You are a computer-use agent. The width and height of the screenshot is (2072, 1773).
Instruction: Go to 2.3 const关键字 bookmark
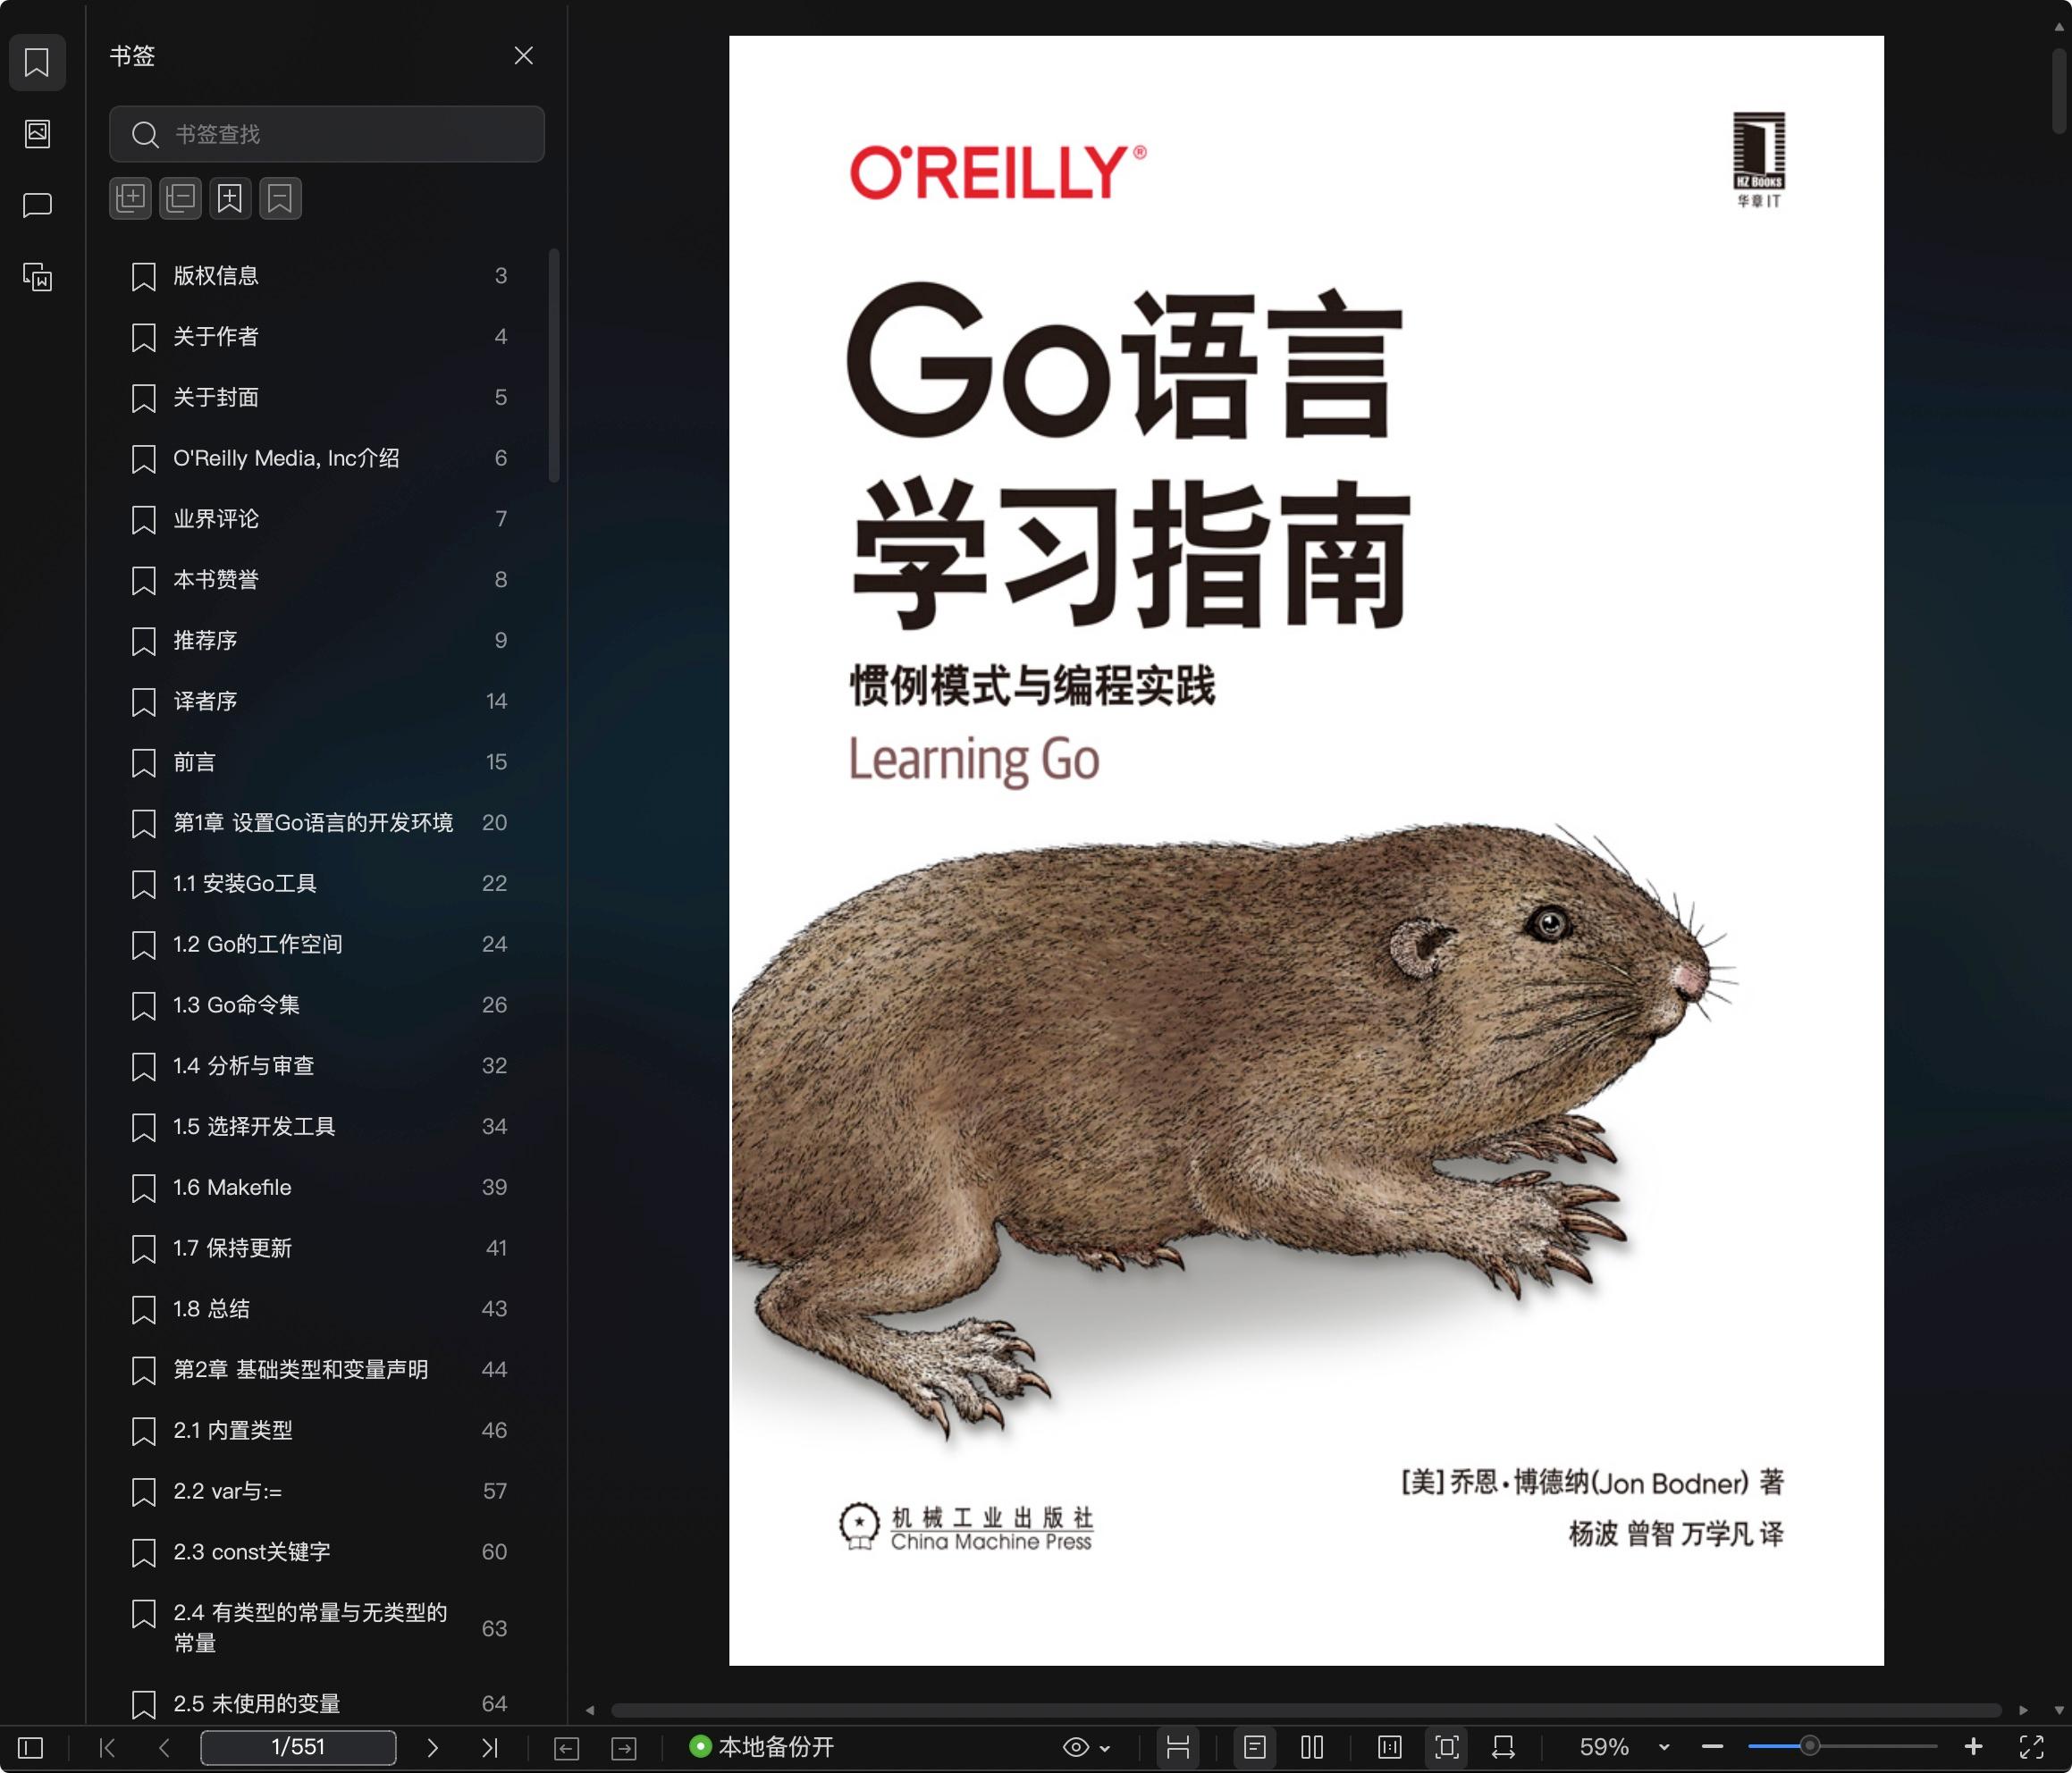[320, 1552]
